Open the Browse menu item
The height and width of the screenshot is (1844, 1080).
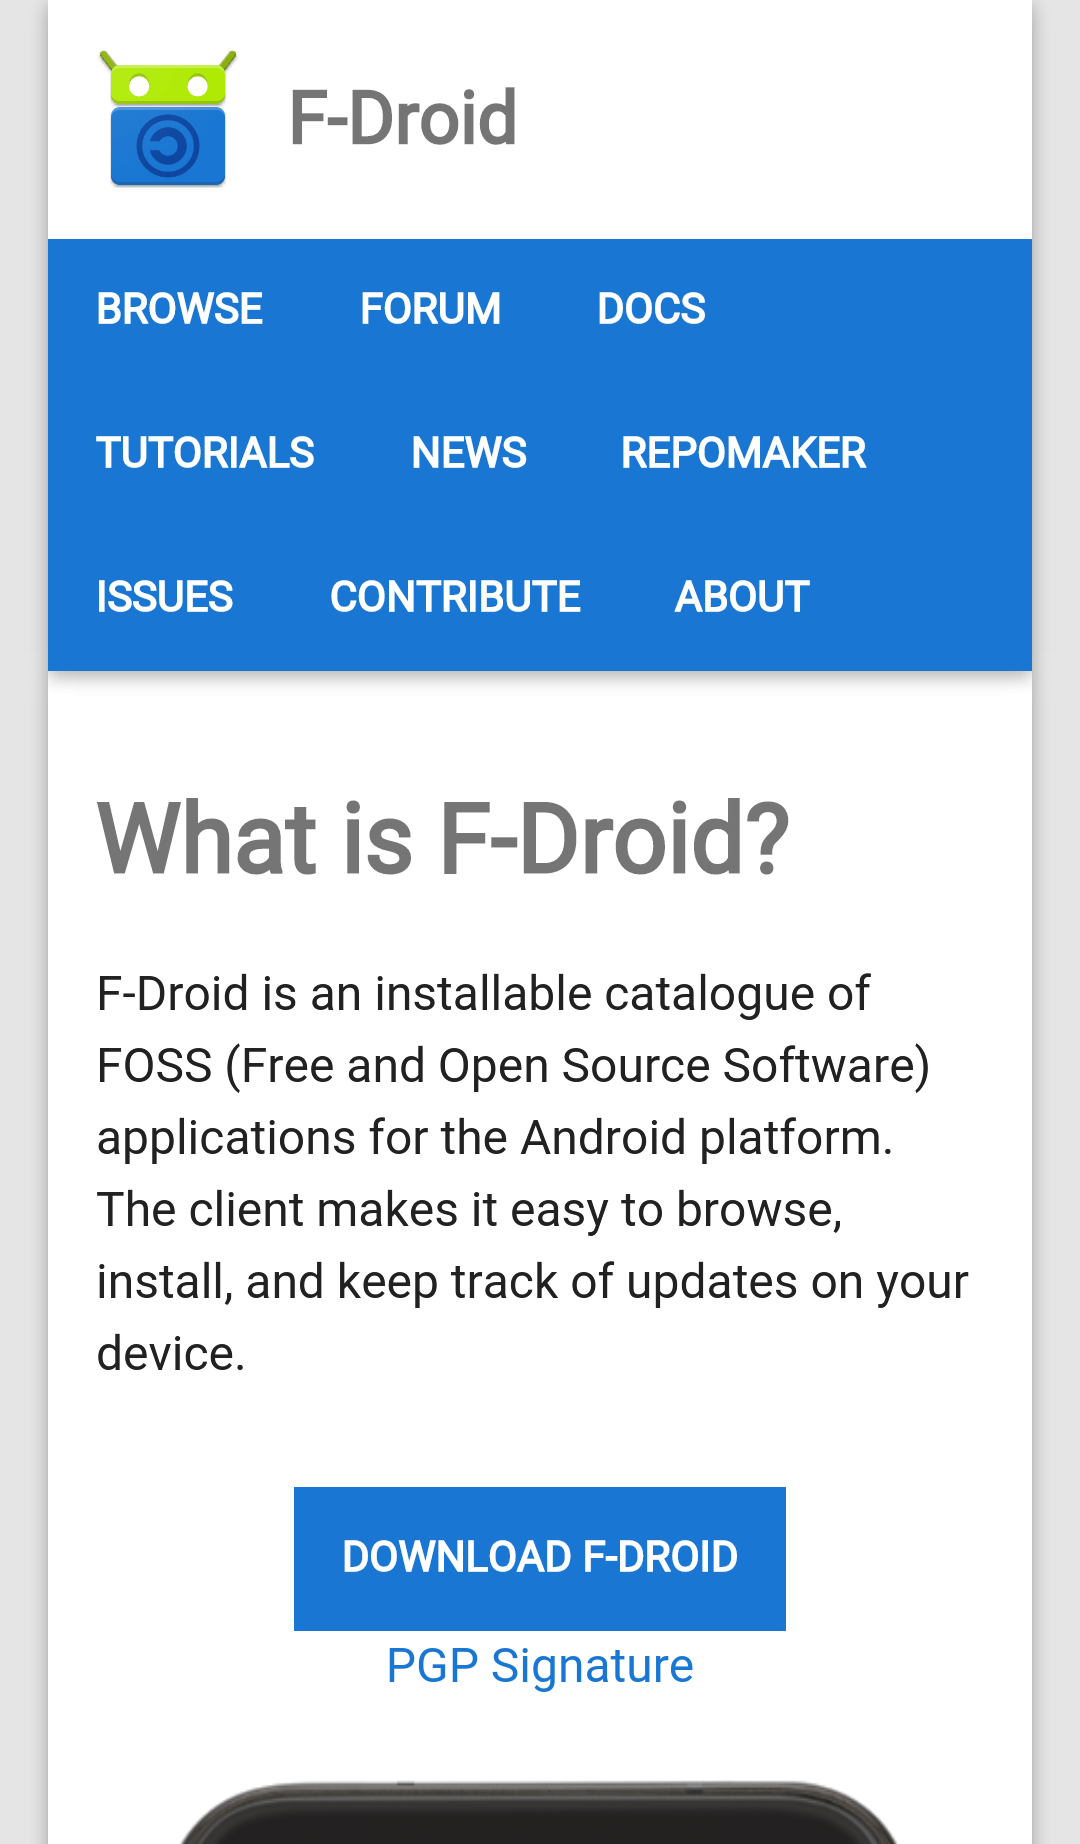180,309
